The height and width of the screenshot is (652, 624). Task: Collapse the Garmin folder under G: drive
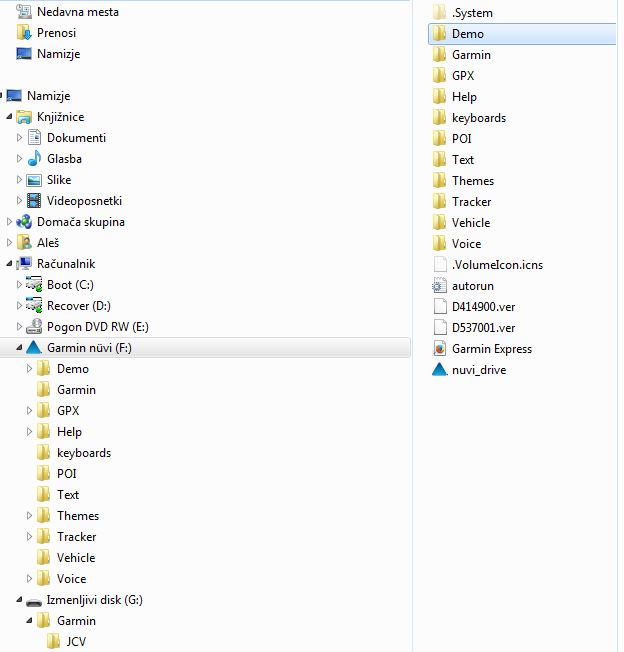pyautogui.click(x=29, y=621)
